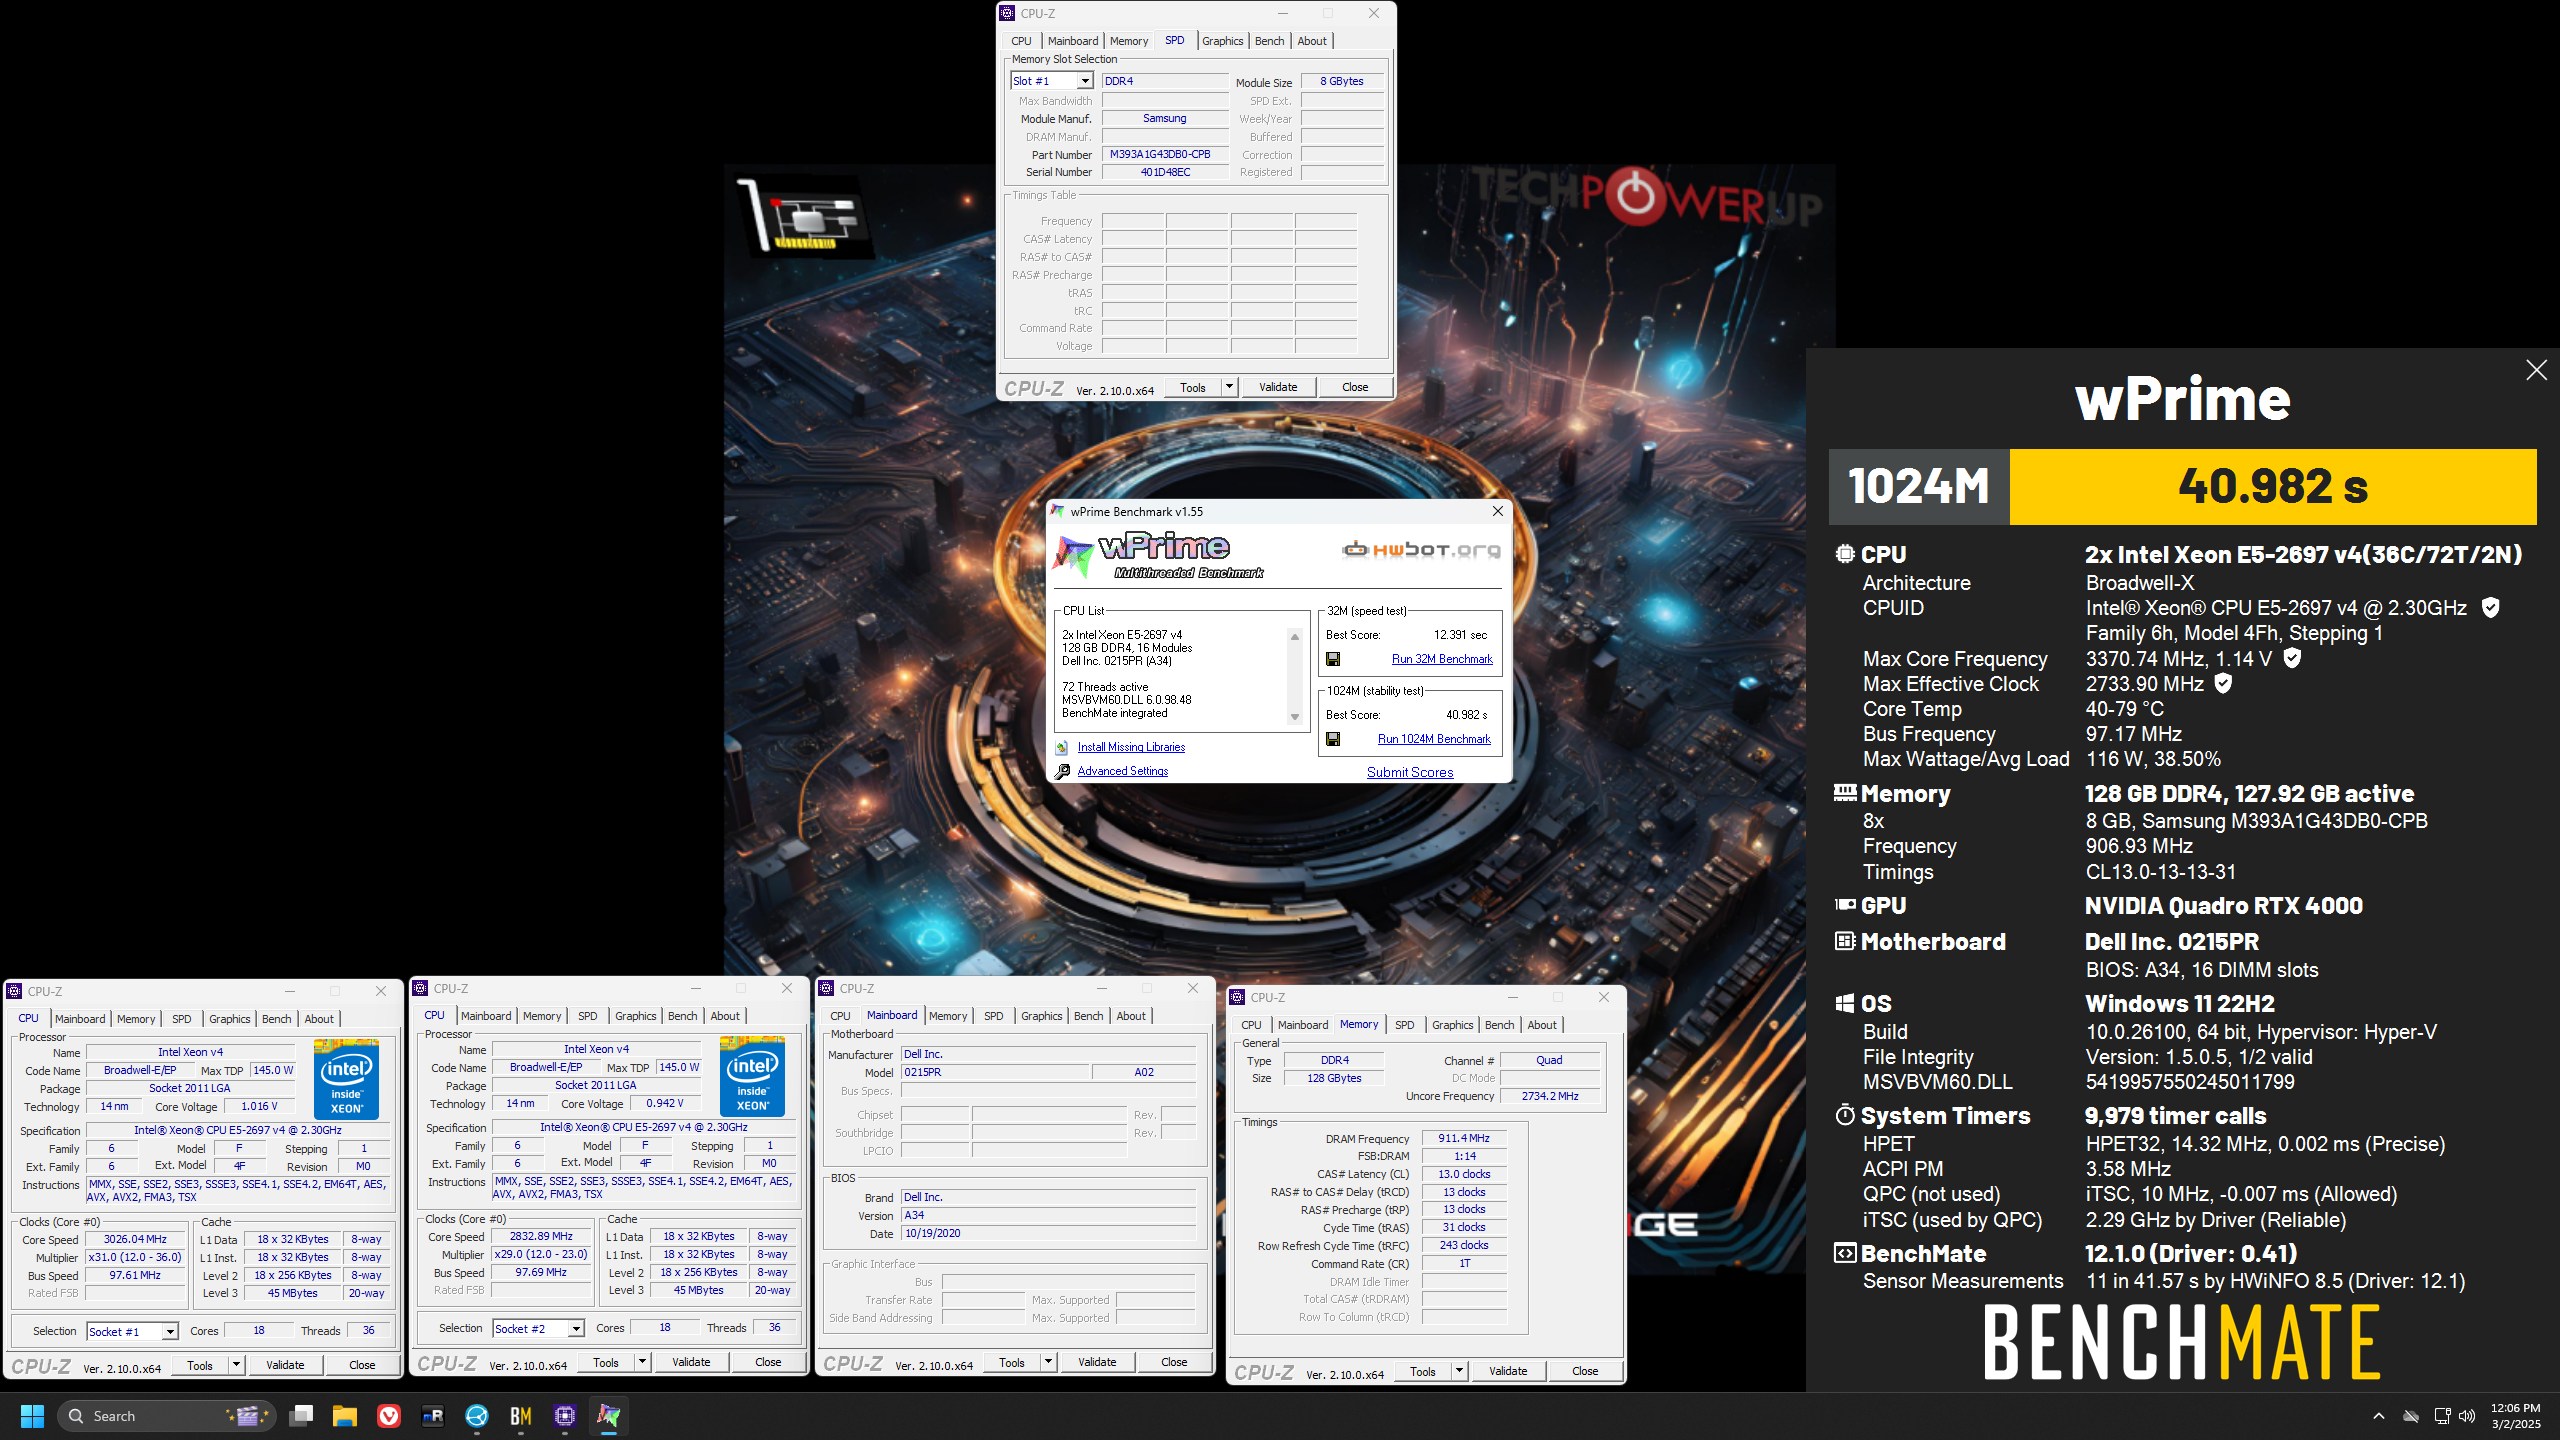Expand the Tools arrow in SPD CPU-Z window
This screenshot has height=1440, width=2560.
(1229, 387)
